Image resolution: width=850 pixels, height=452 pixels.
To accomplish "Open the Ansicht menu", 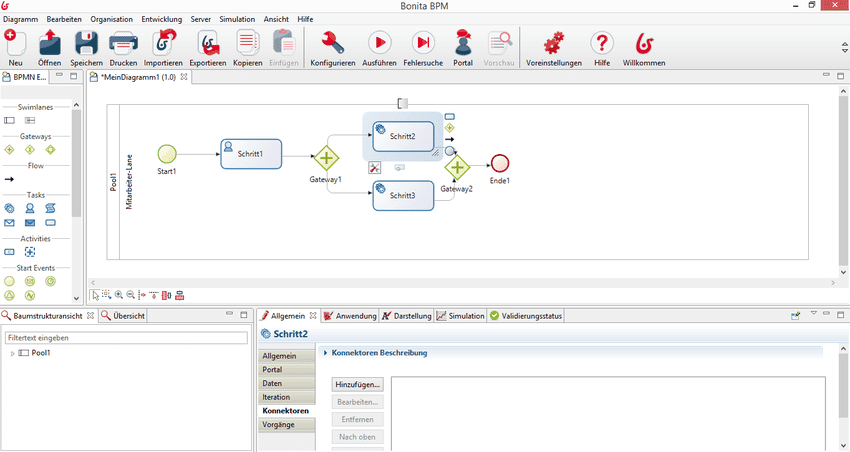I will [276, 19].
